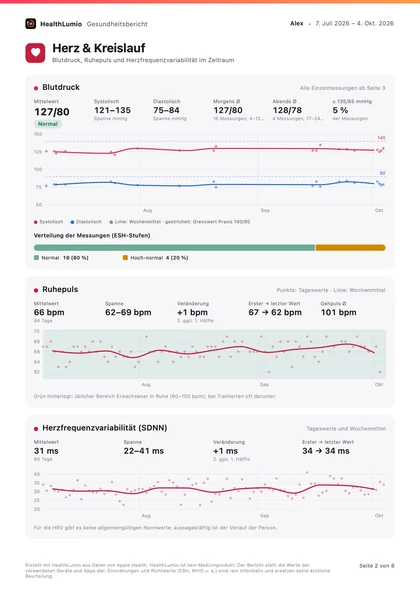420x595 pixels.
Task: Click the green Normal legend swatch
Action: pyautogui.click(x=36, y=258)
